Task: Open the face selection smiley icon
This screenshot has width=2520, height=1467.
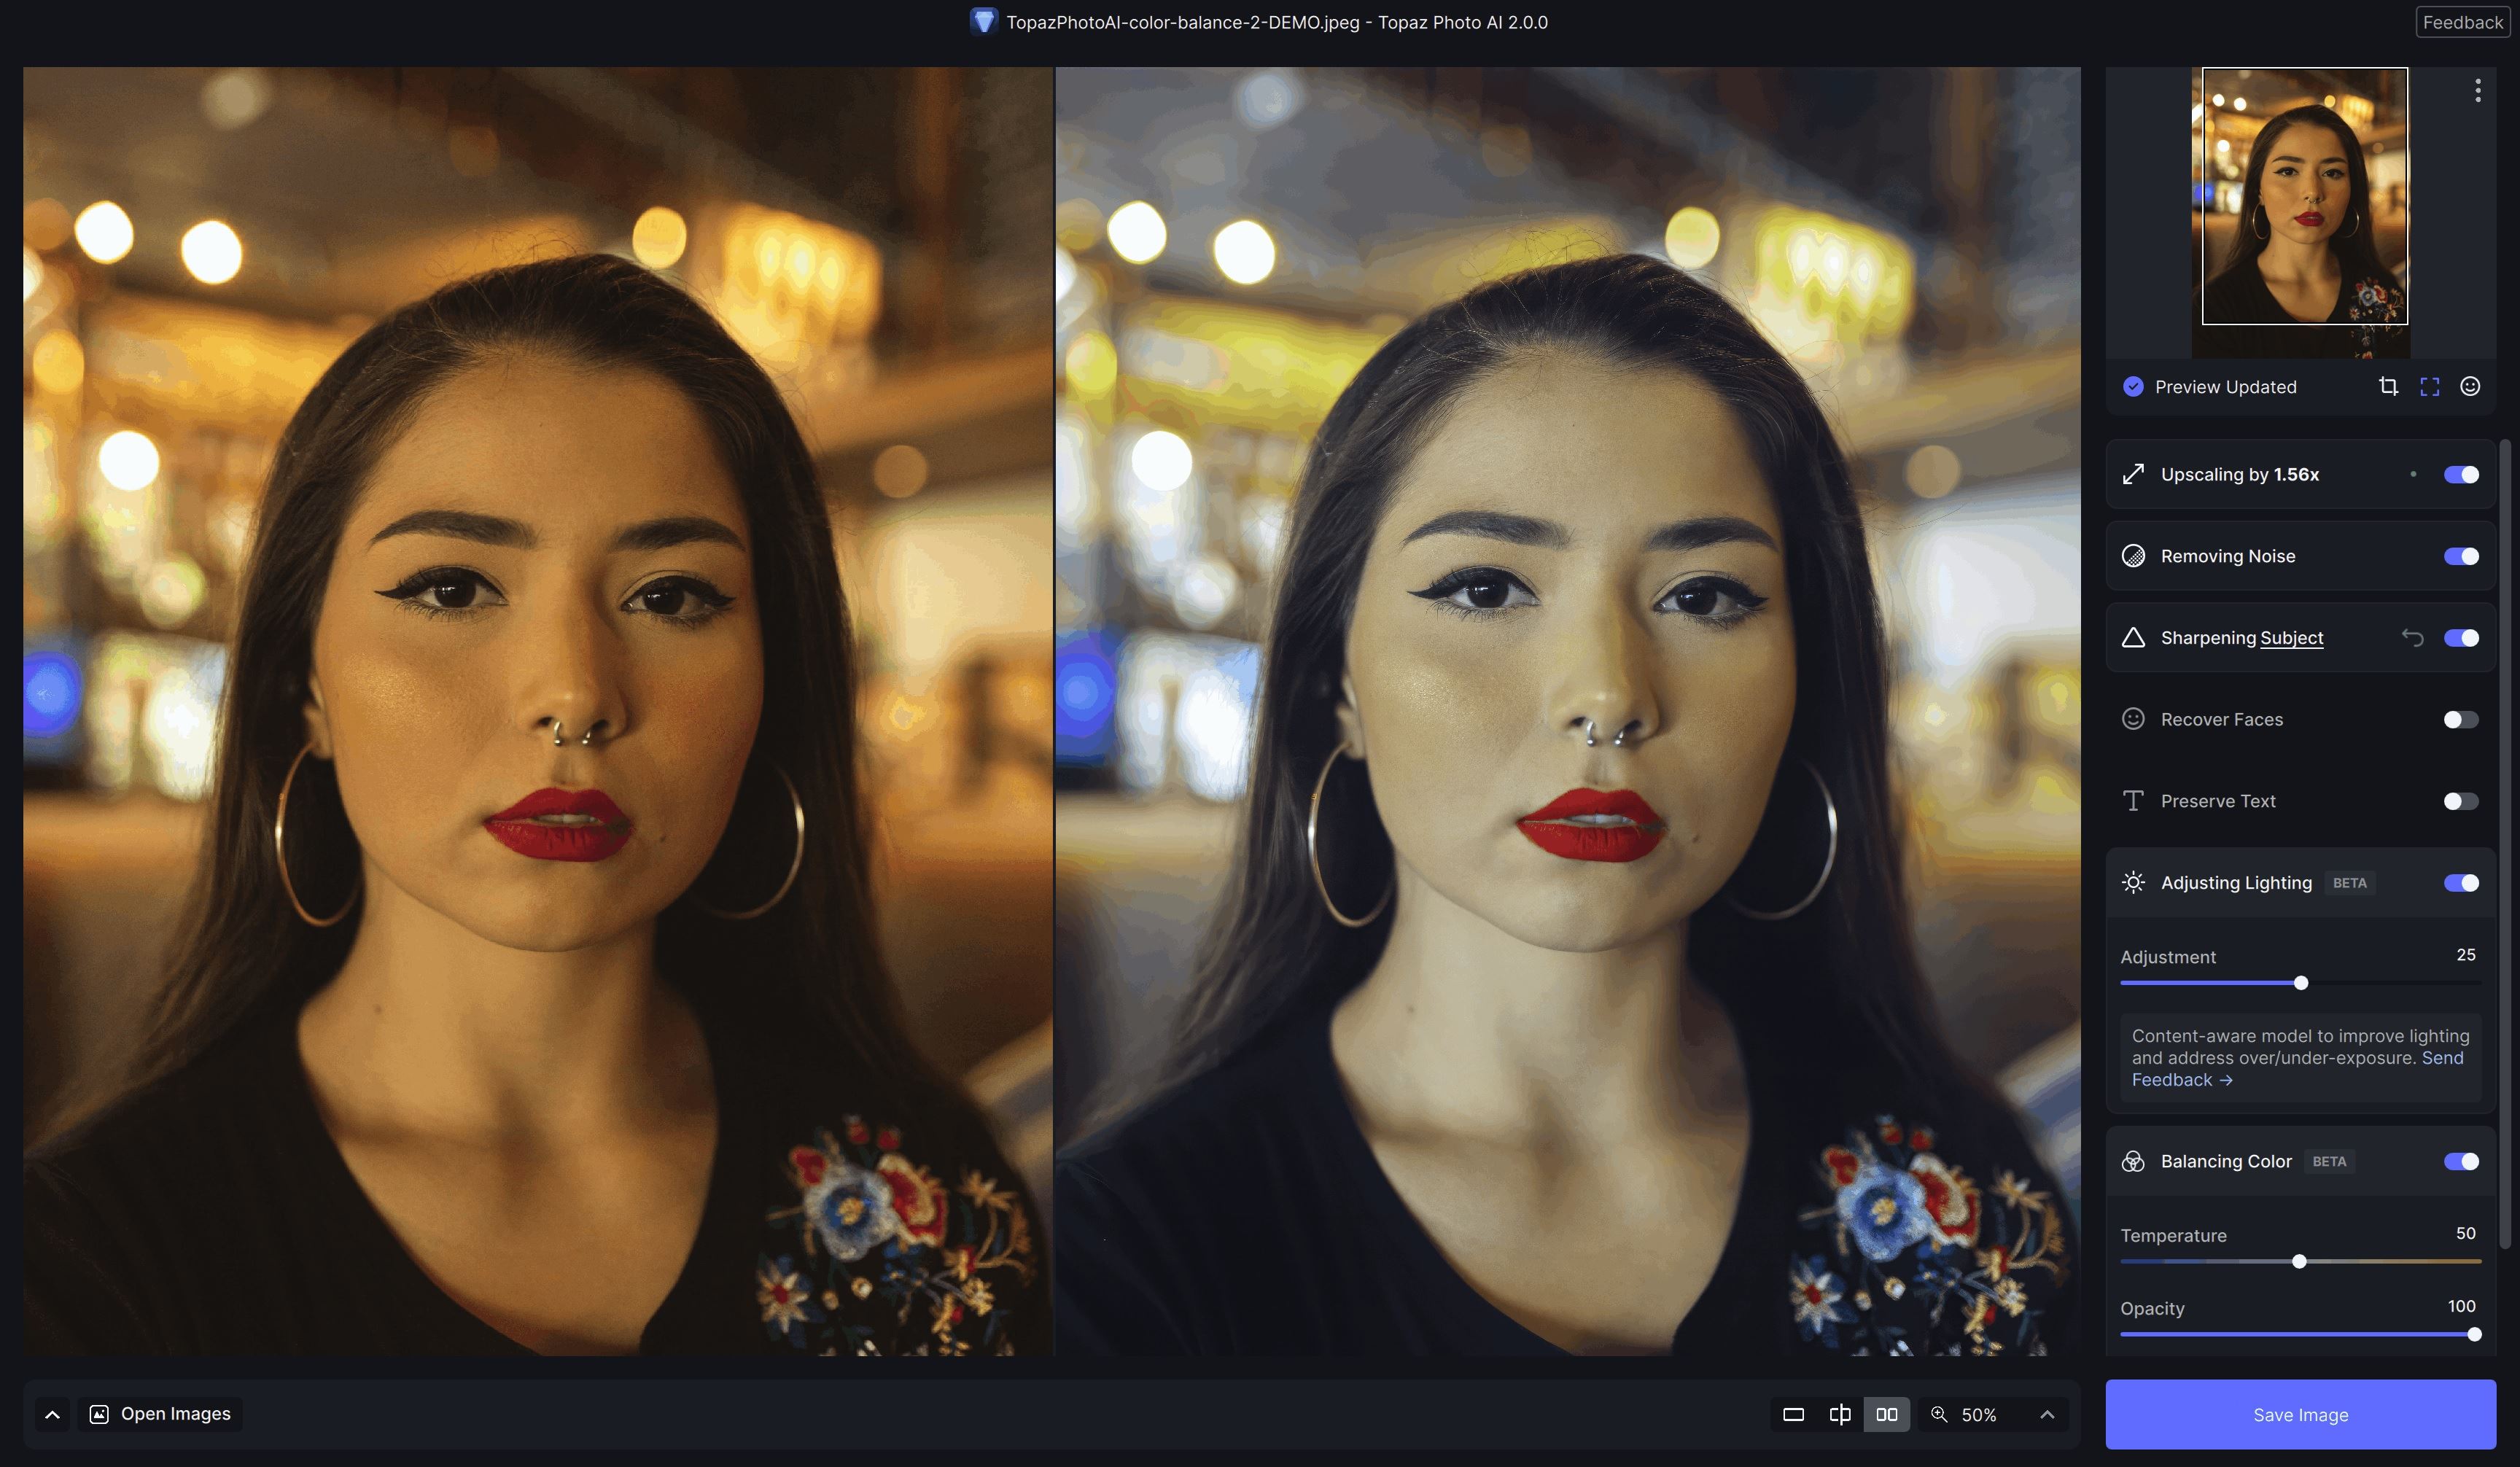Action: pyautogui.click(x=2470, y=387)
